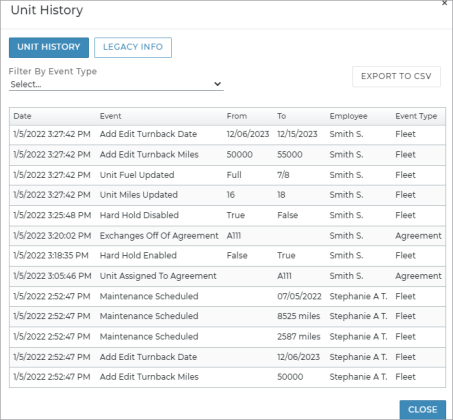Switch to the Unit History tab
453x420 pixels.
pos(49,47)
